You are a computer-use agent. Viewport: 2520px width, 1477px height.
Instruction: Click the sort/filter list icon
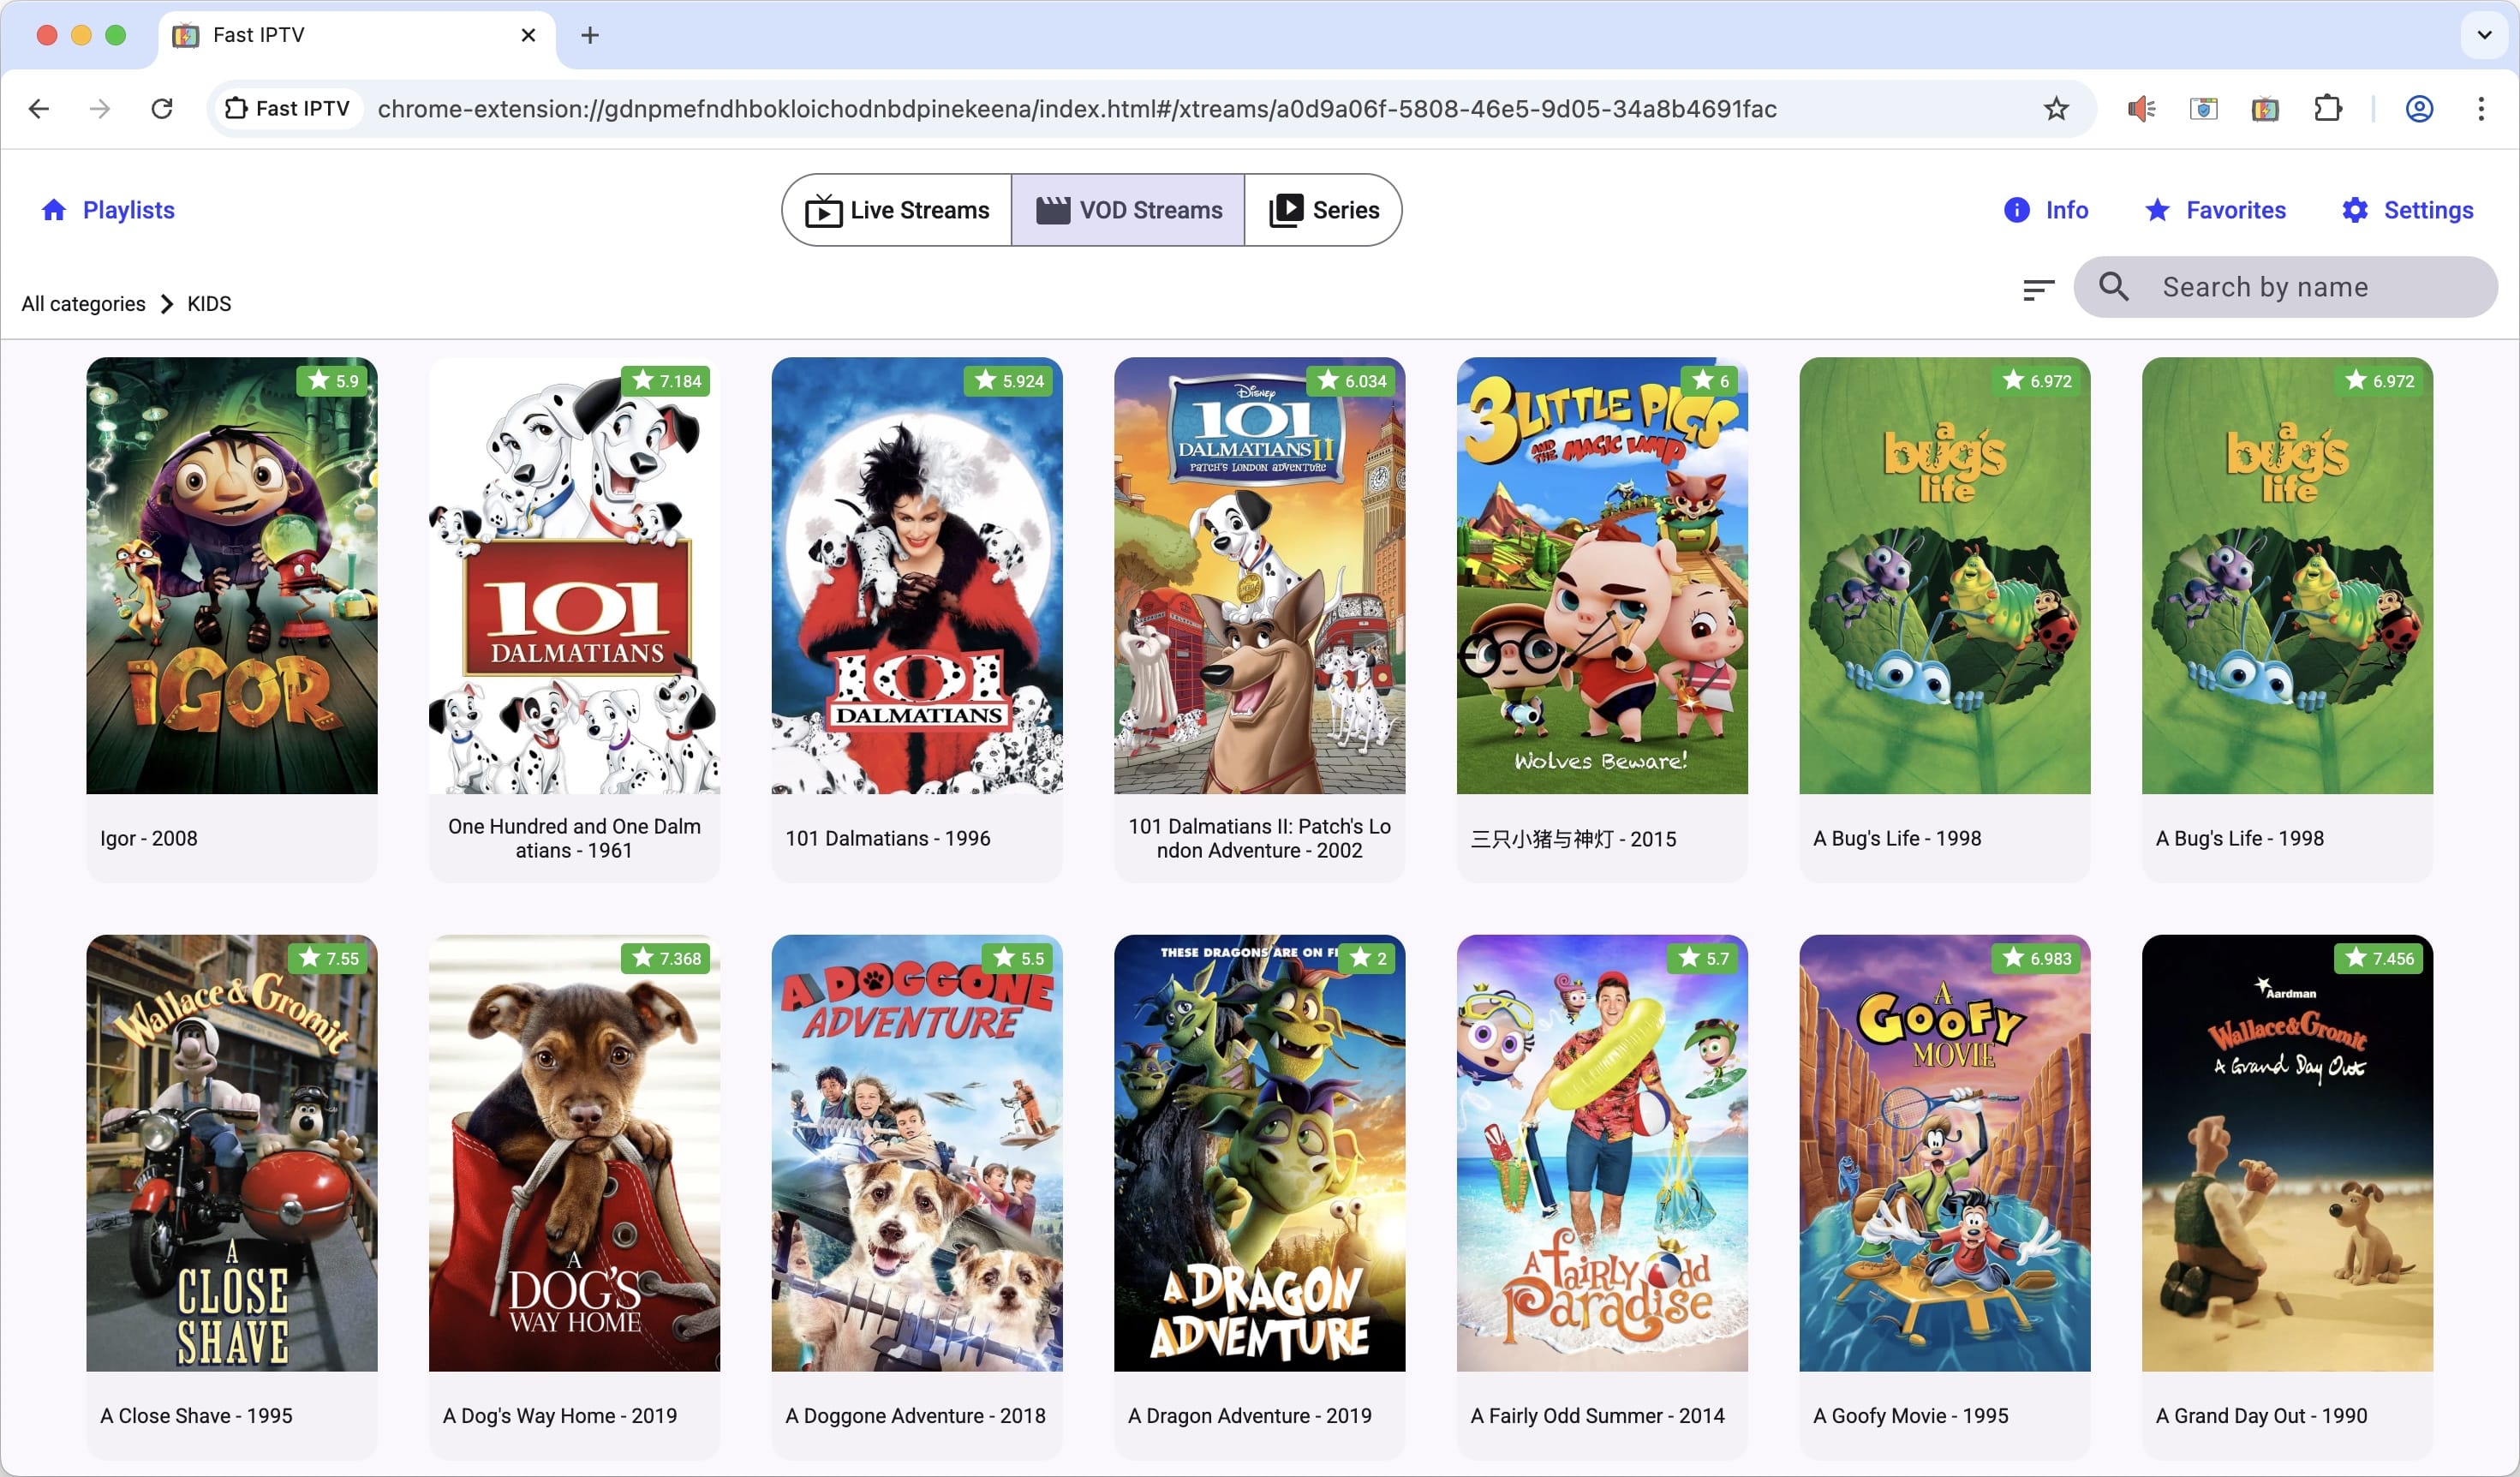click(x=2038, y=289)
